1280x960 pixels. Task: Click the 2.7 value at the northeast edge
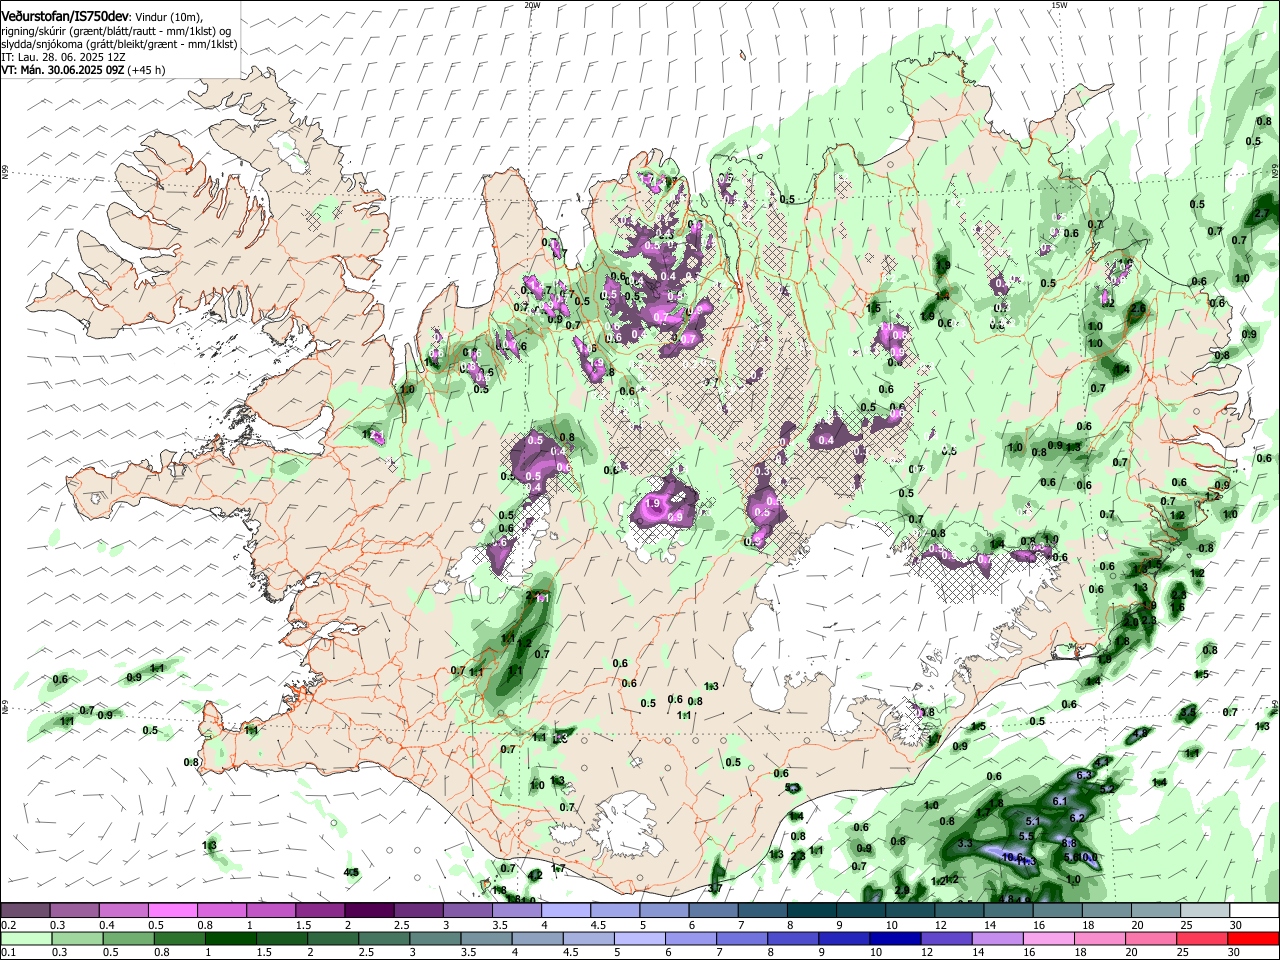click(x=1262, y=213)
